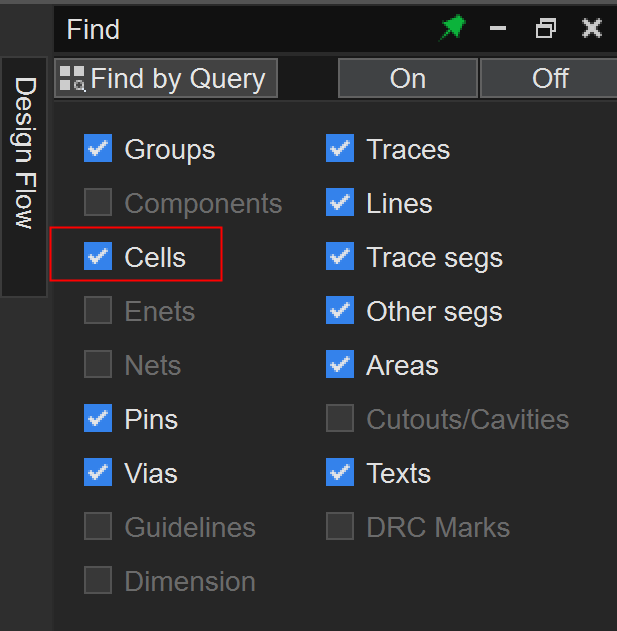This screenshot has width=617, height=631.
Task: Uncheck the Areas checkbox
Action: [x=340, y=365]
